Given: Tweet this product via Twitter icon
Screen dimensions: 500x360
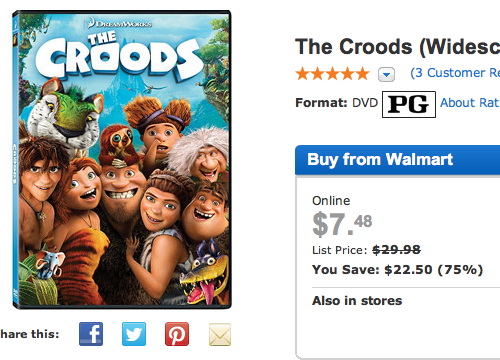Looking at the screenshot, I should pyautogui.click(x=134, y=334).
